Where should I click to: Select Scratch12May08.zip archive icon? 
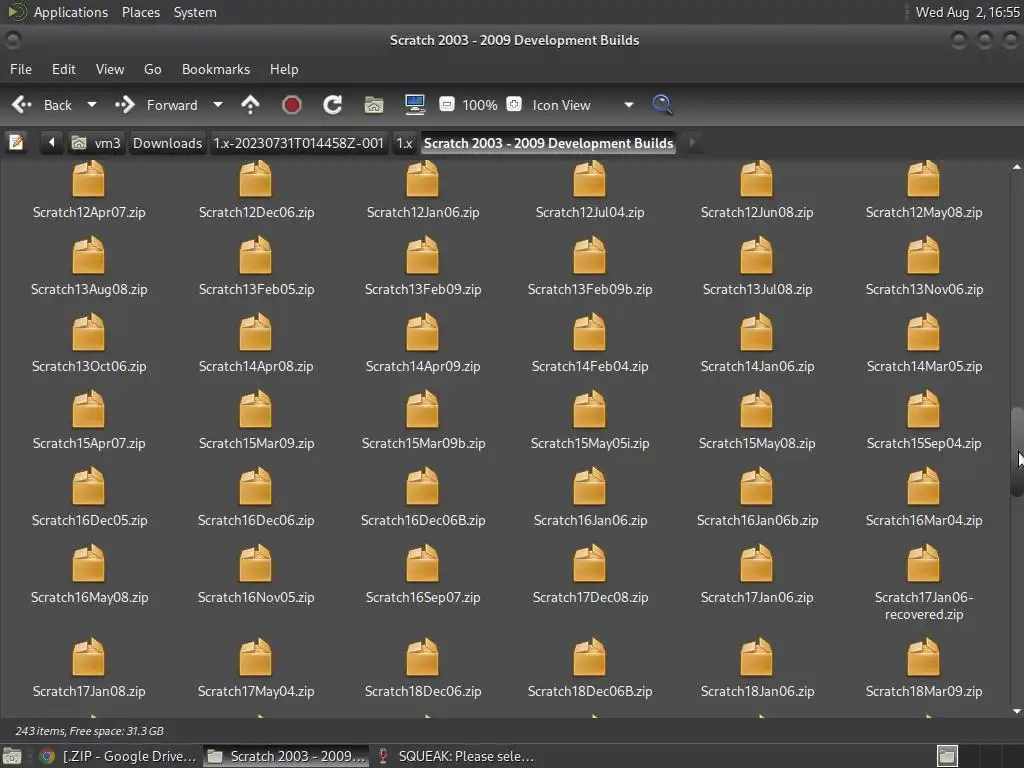923,178
